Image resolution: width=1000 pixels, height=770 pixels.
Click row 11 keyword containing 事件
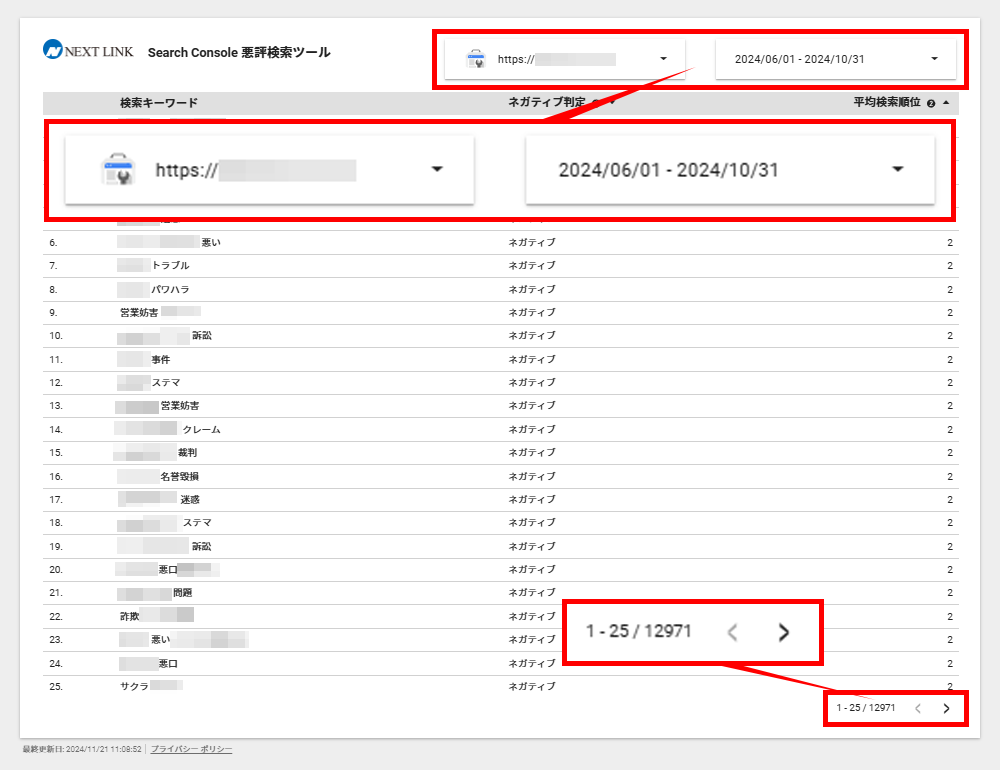coord(161,359)
